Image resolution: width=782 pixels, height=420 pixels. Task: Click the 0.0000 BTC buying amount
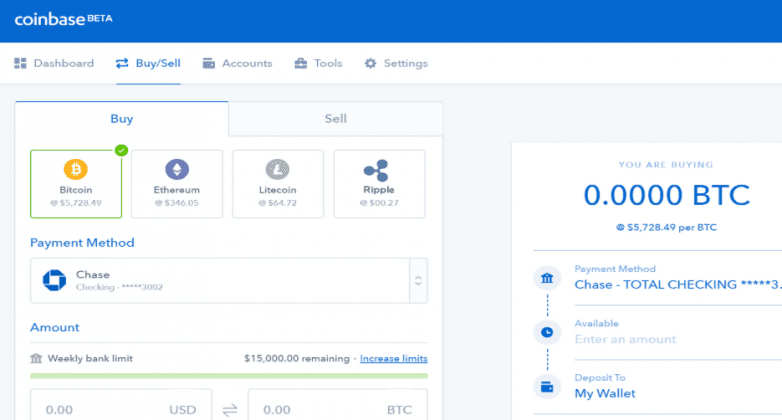coord(667,195)
